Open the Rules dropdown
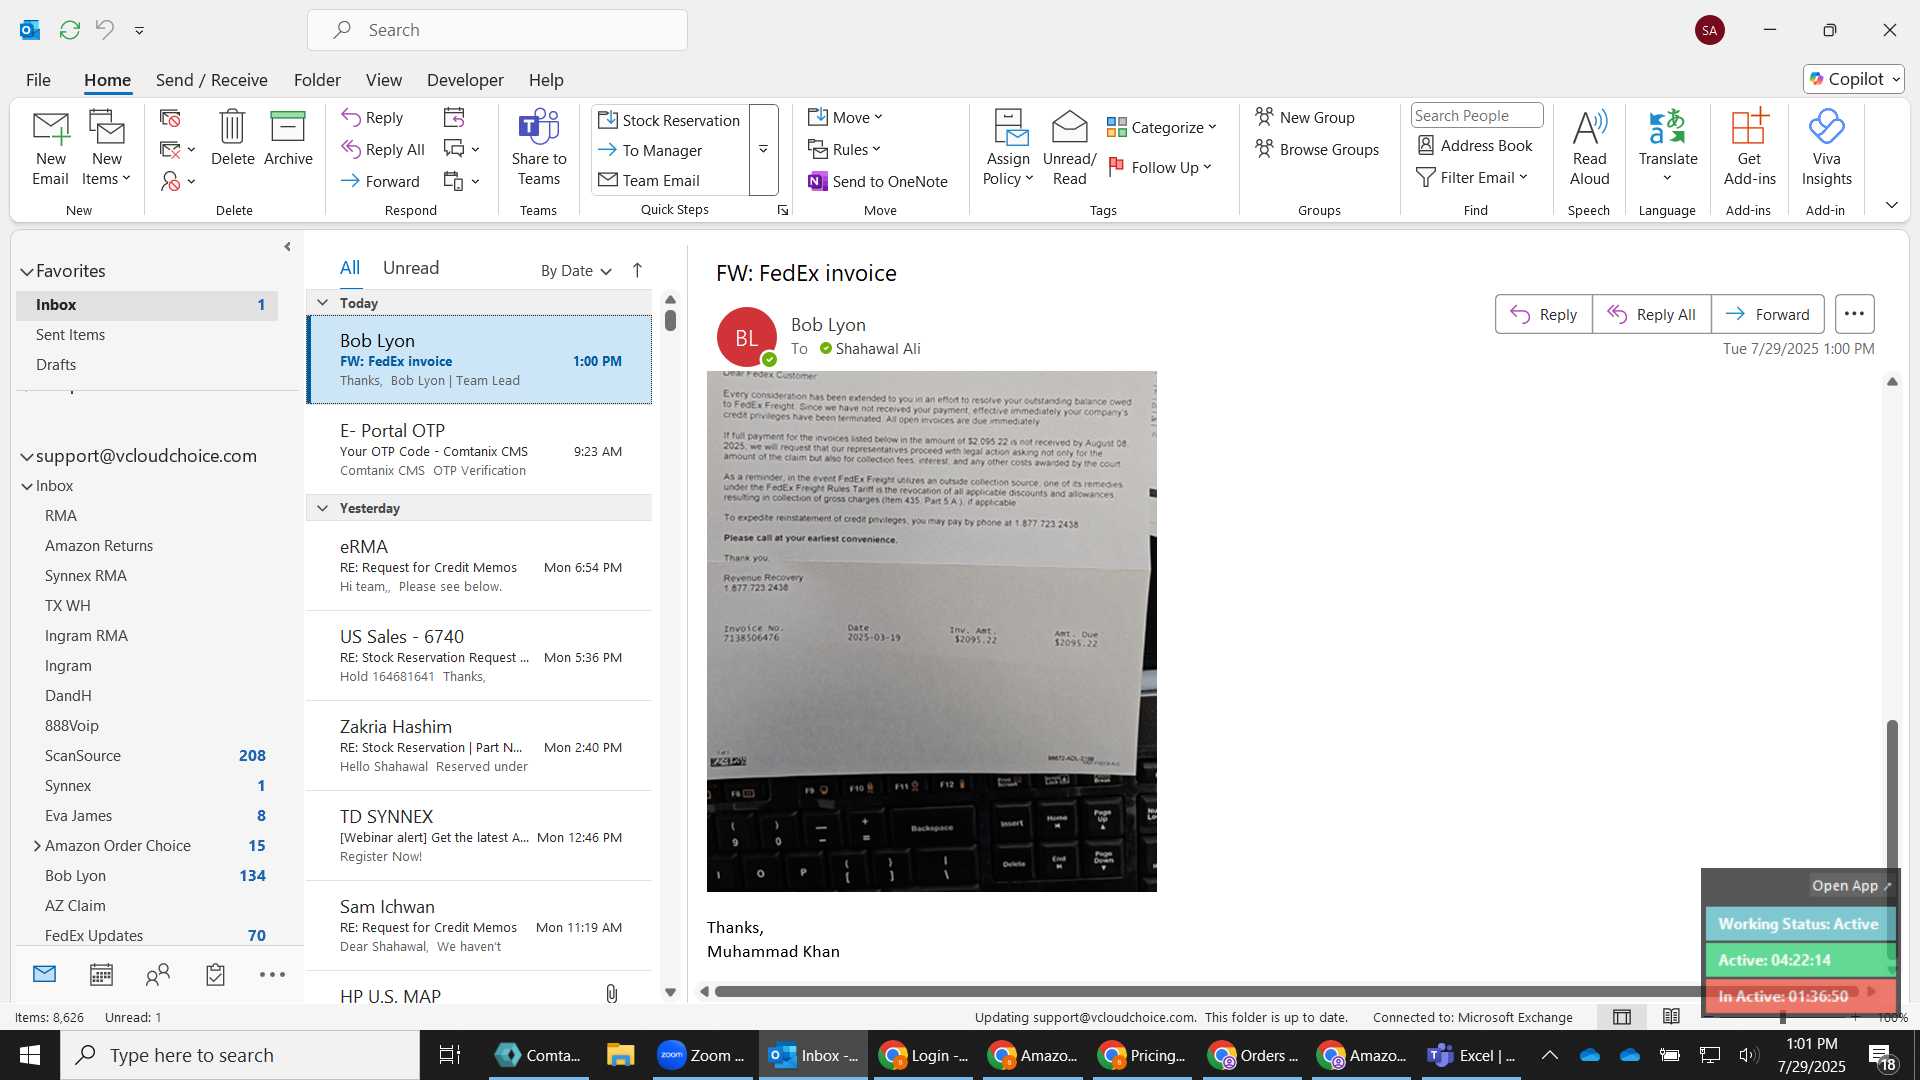The width and height of the screenshot is (1920, 1080). [x=845, y=150]
